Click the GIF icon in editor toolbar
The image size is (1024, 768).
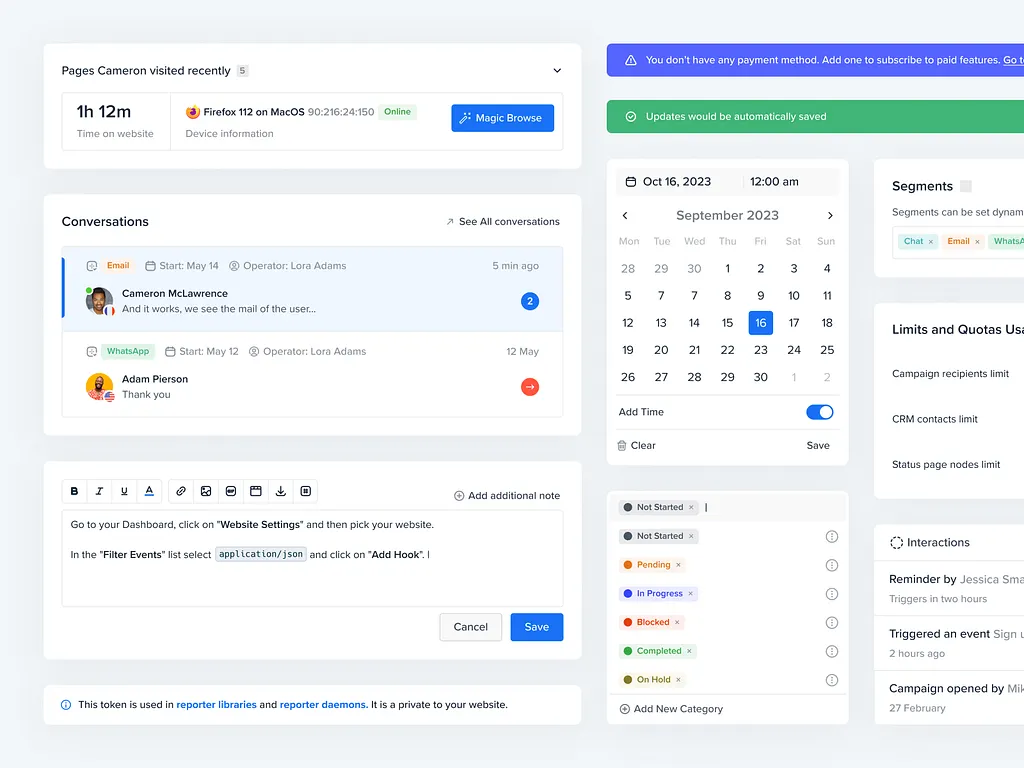[231, 491]
